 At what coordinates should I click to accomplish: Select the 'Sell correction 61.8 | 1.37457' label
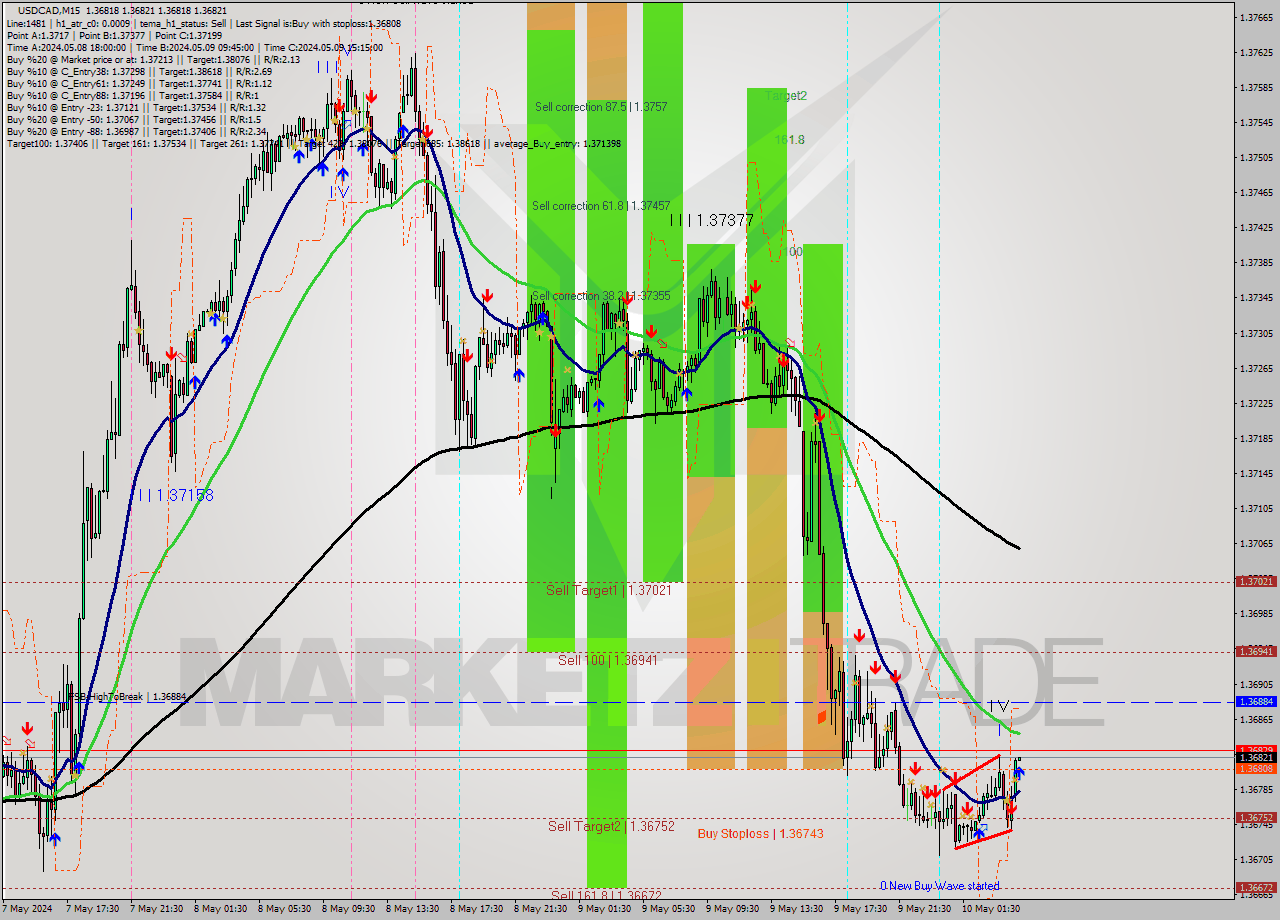(x=601, y=206)
